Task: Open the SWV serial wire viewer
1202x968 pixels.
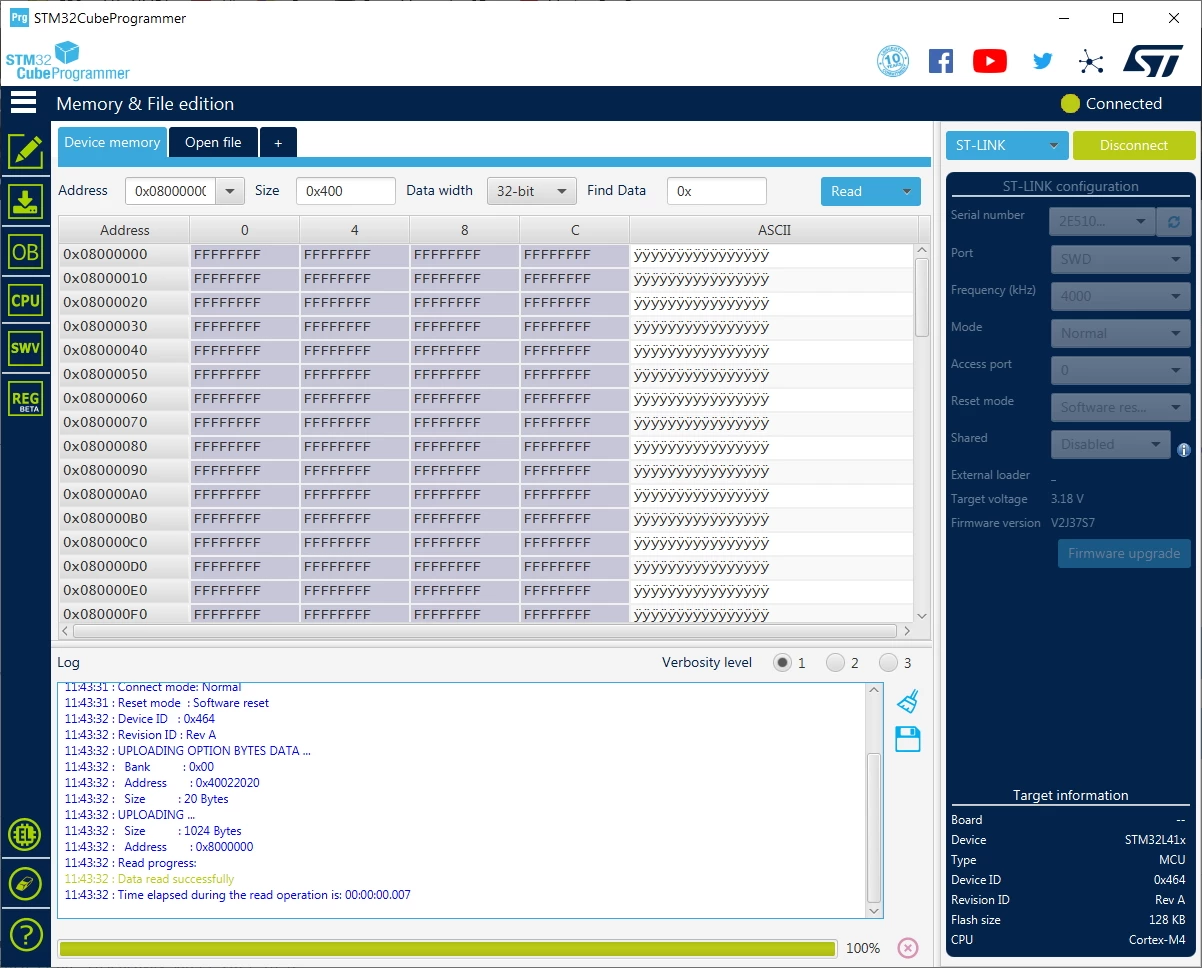Action: pyautogui.click(x=25, y=349)
